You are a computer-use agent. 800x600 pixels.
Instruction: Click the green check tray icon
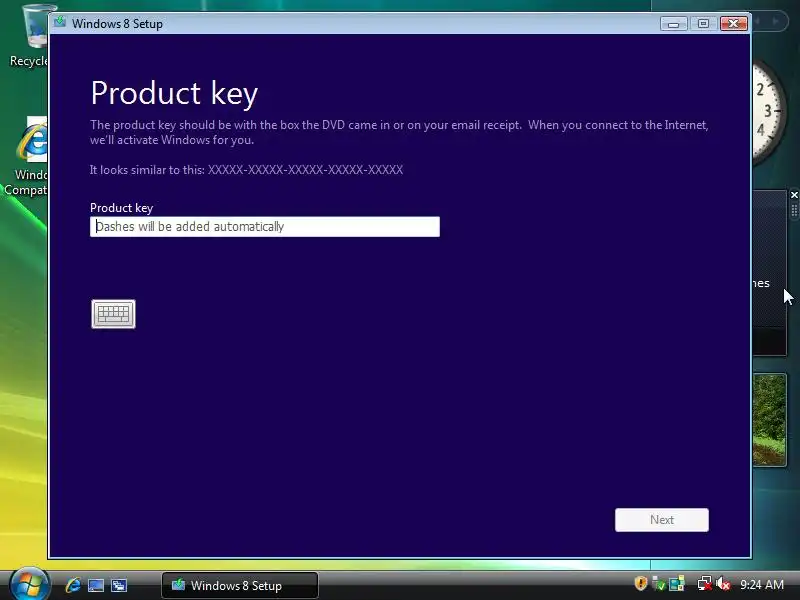[659, 584]
